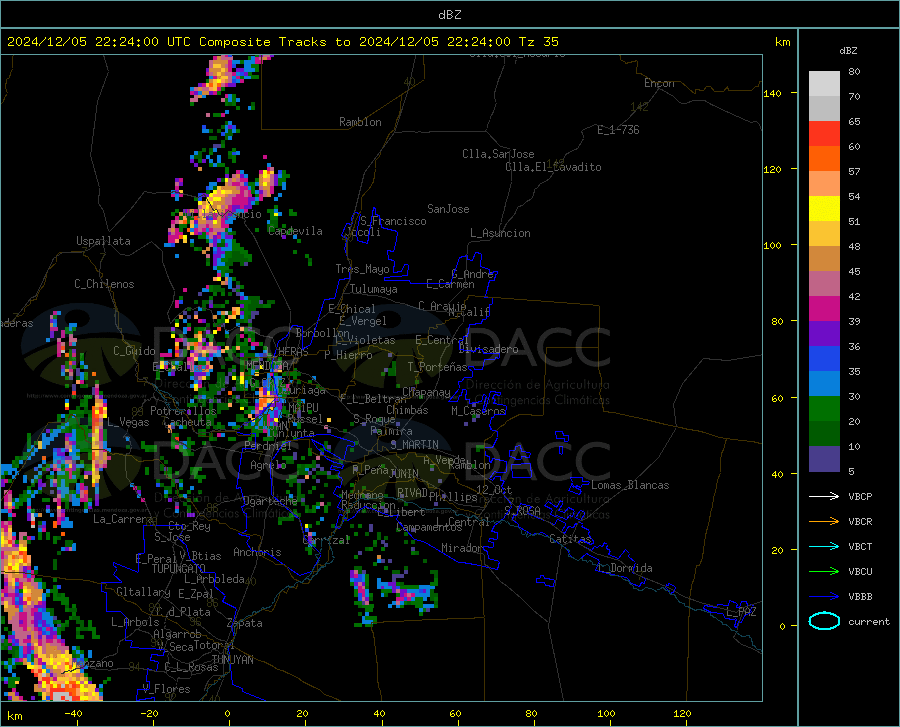Click the L_PAZ place label

point(741,612)
